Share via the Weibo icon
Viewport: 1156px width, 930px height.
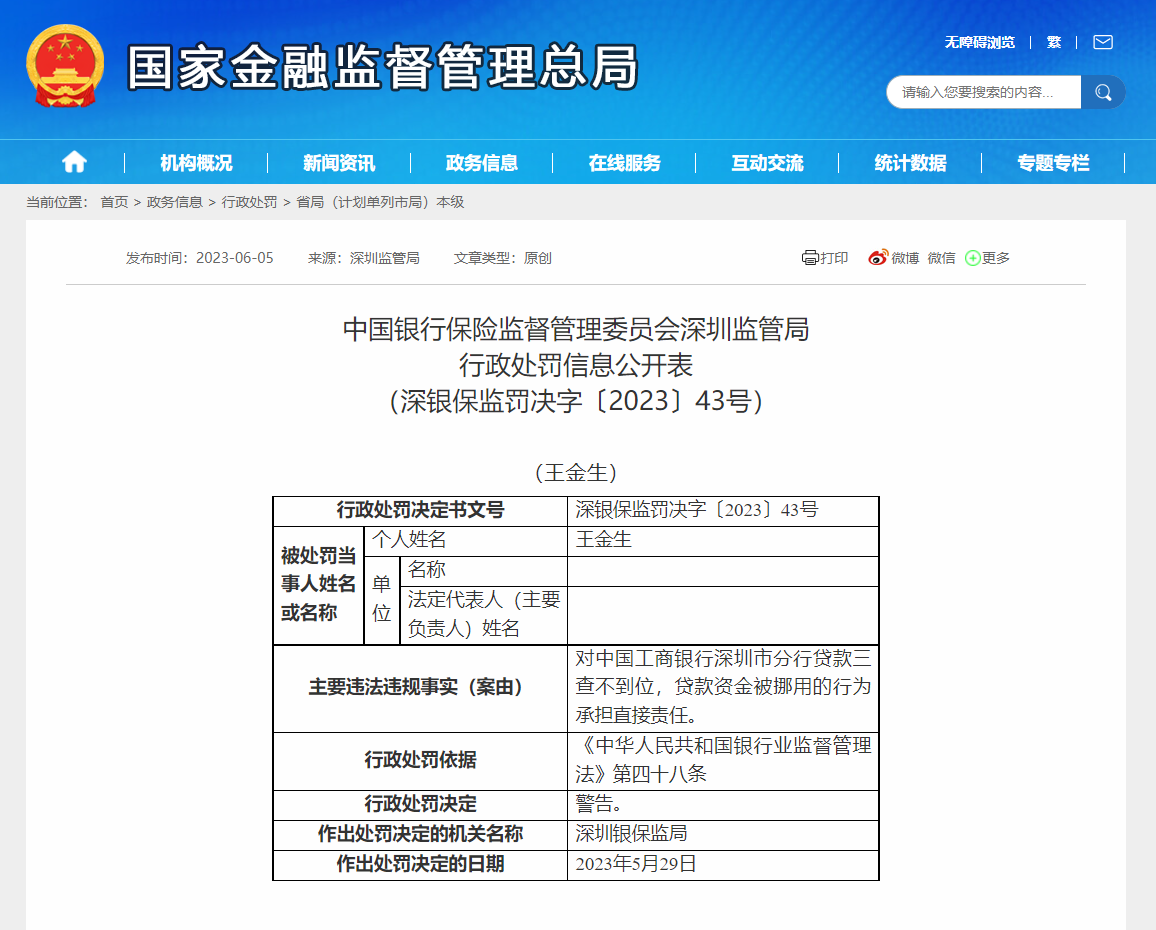coord(877,257)
